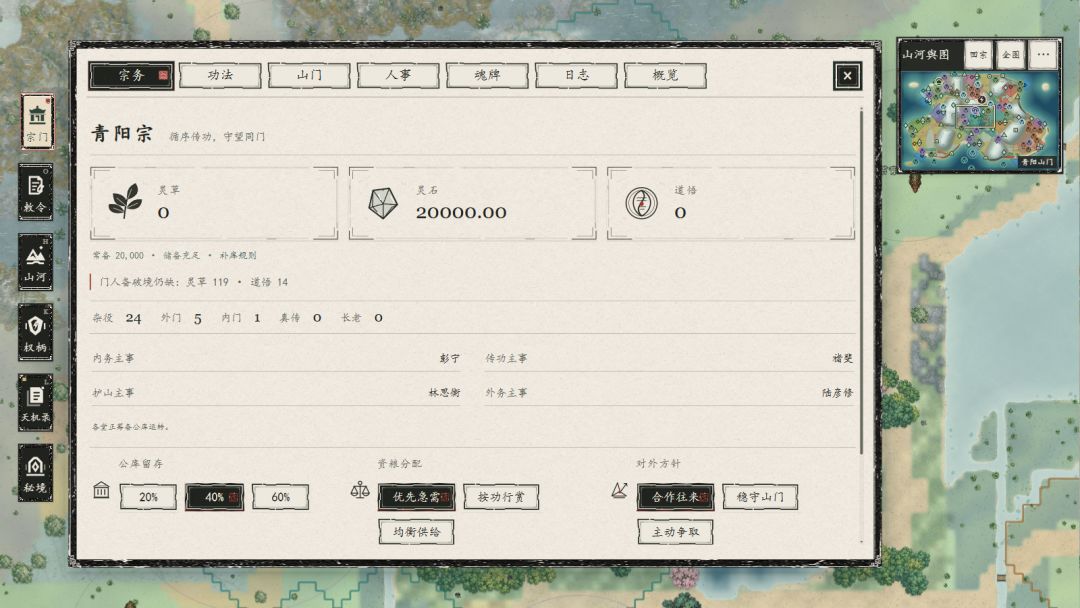Choose 均衡供给 resource allocation
This screenshot has height=608, width=1080.
click(417, 532)
